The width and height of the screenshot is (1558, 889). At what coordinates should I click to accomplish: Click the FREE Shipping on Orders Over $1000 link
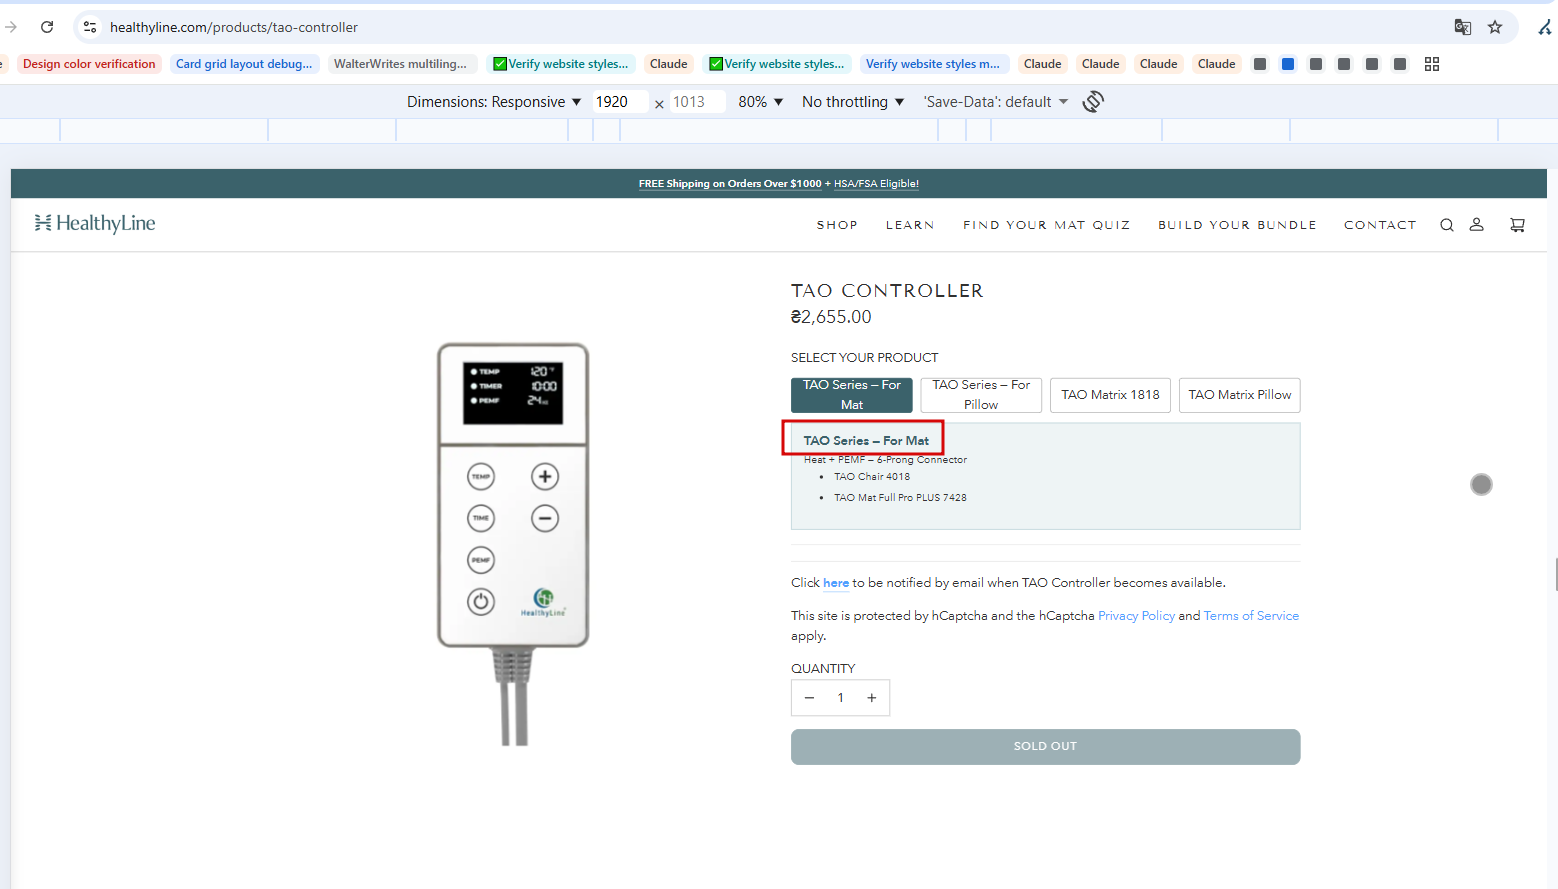point(730,184)
